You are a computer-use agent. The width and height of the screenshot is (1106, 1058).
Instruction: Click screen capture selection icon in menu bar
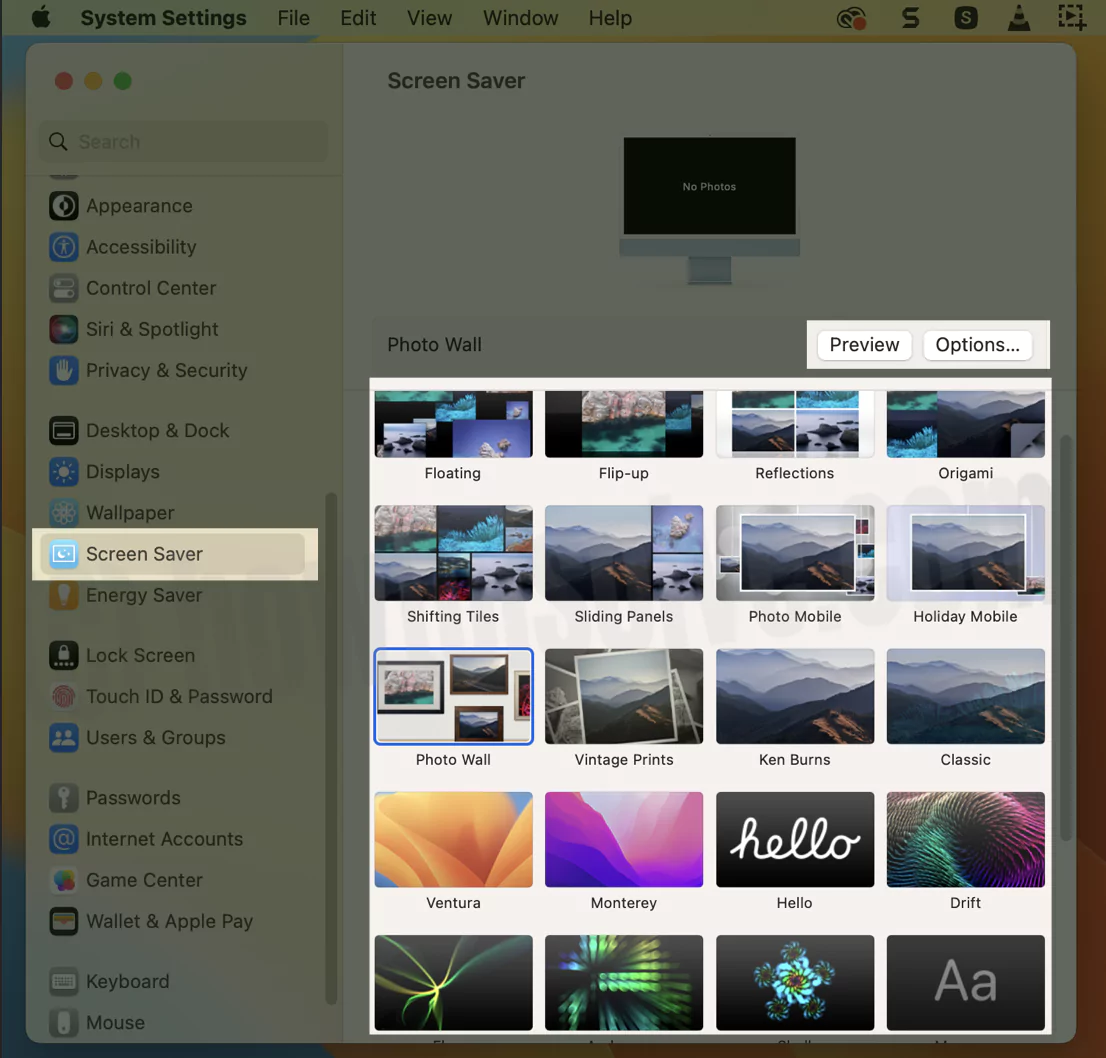point(1071,18)
